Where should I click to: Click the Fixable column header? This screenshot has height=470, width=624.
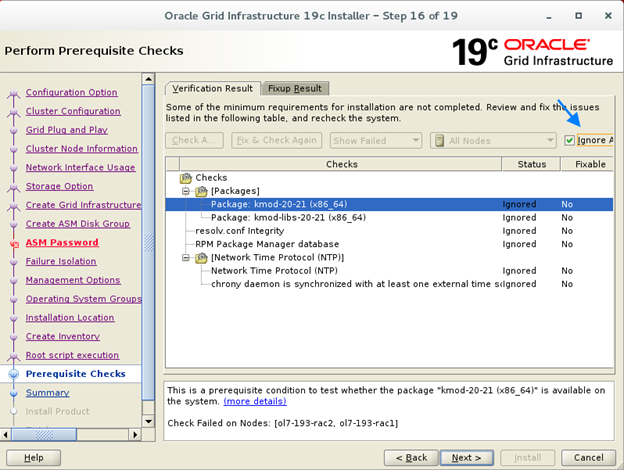(587, 164)
